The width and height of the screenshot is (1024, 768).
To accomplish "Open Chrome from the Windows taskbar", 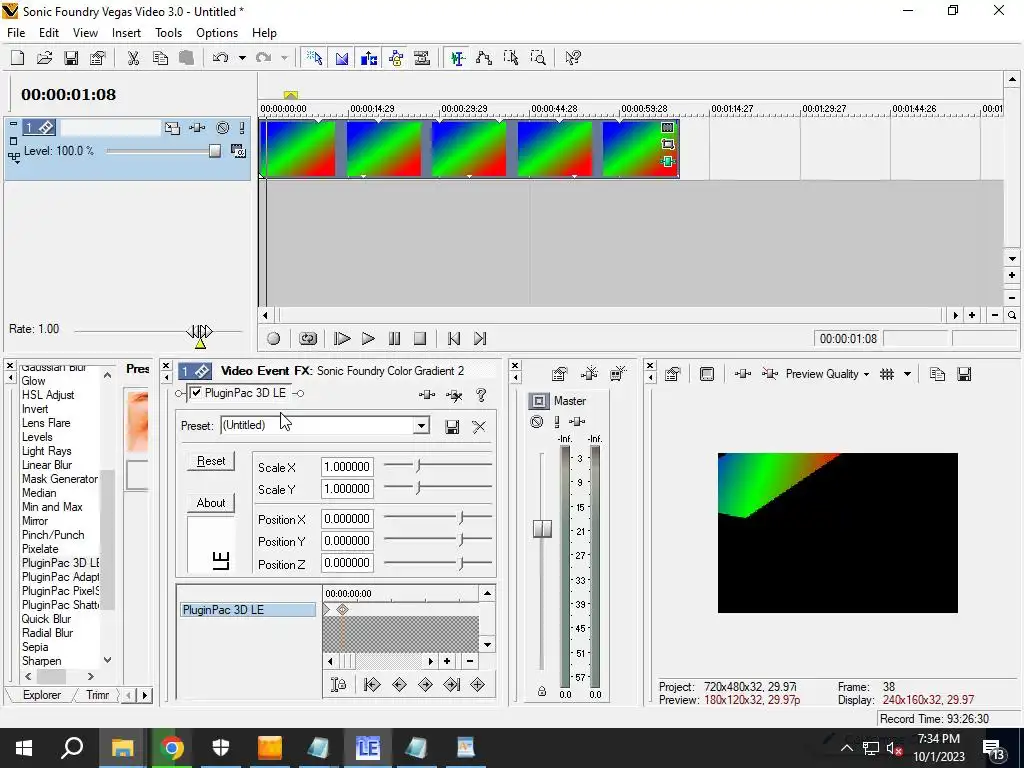I will click(x=172, y=748).
